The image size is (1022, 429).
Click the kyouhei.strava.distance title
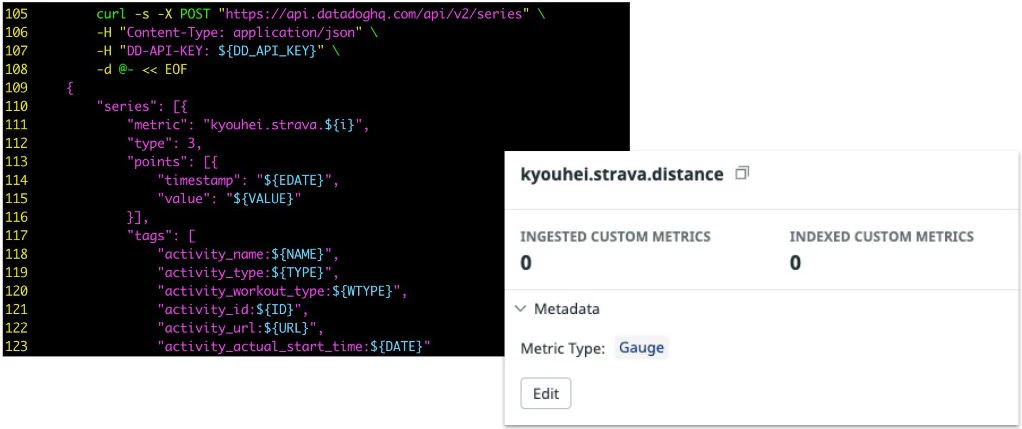[x=622, y=174]
